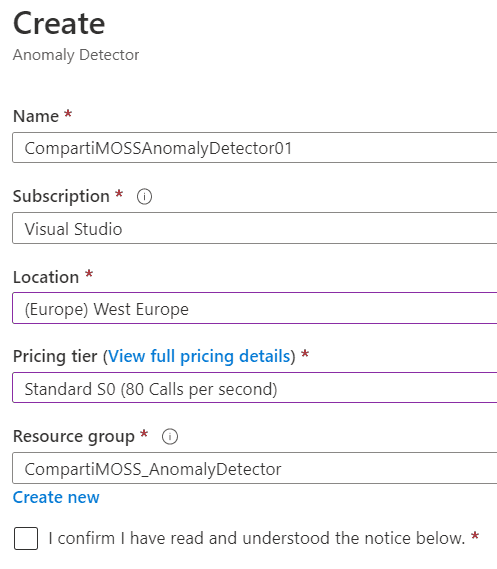The height and width of the screenshot is (569, 497).
Task: Open the Subscription dropdown showing Visual Studio
Action: click(x=255, y=228)
